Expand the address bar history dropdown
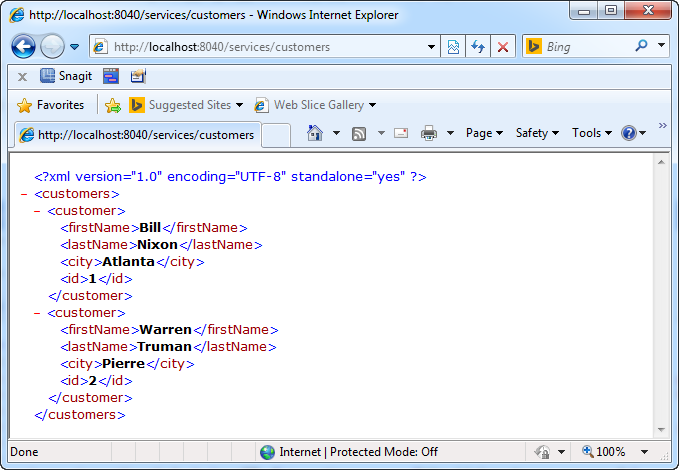This screenshot has width=679, height=470. coord(431,46)
